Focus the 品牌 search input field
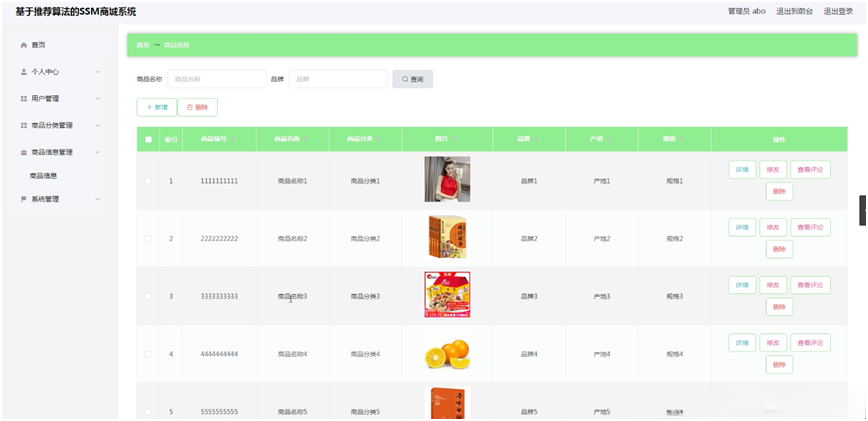 338,79
